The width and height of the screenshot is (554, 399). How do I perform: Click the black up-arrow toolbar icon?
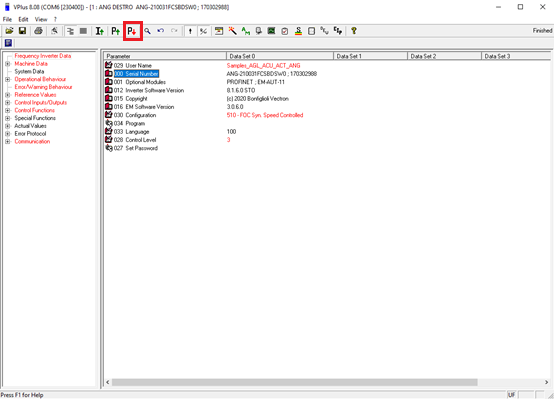tap(190, 31)
